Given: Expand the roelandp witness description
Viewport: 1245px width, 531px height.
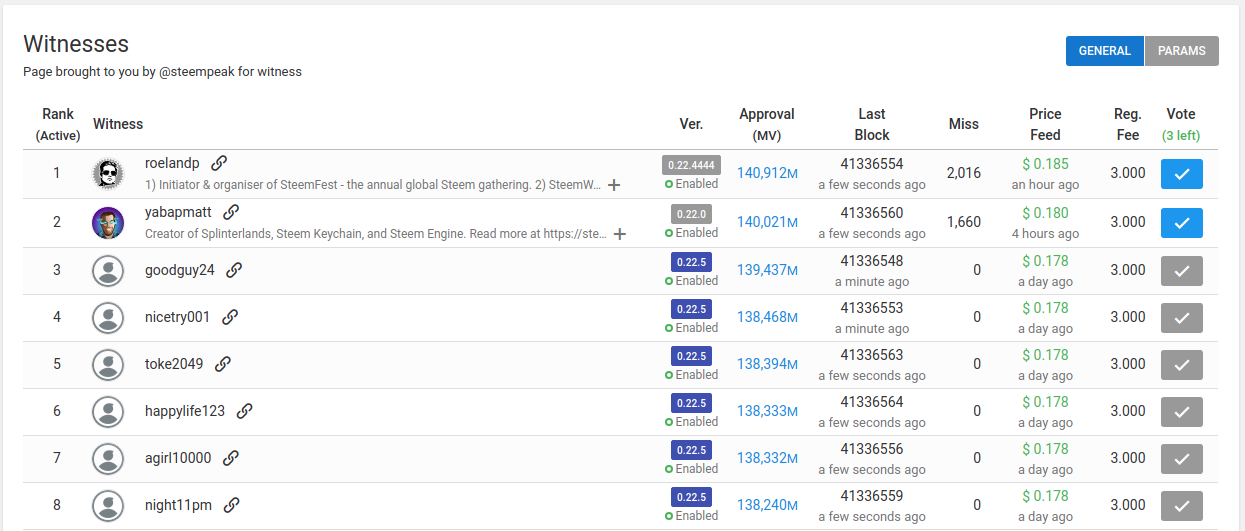Looking at the screenshot, I should coord(614,185).
